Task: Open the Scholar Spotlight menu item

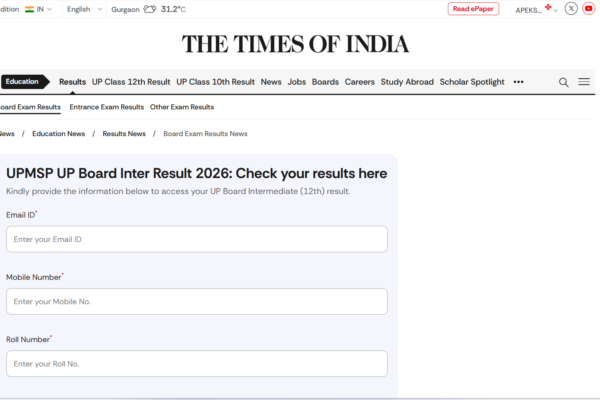Action: pos(472,82)
